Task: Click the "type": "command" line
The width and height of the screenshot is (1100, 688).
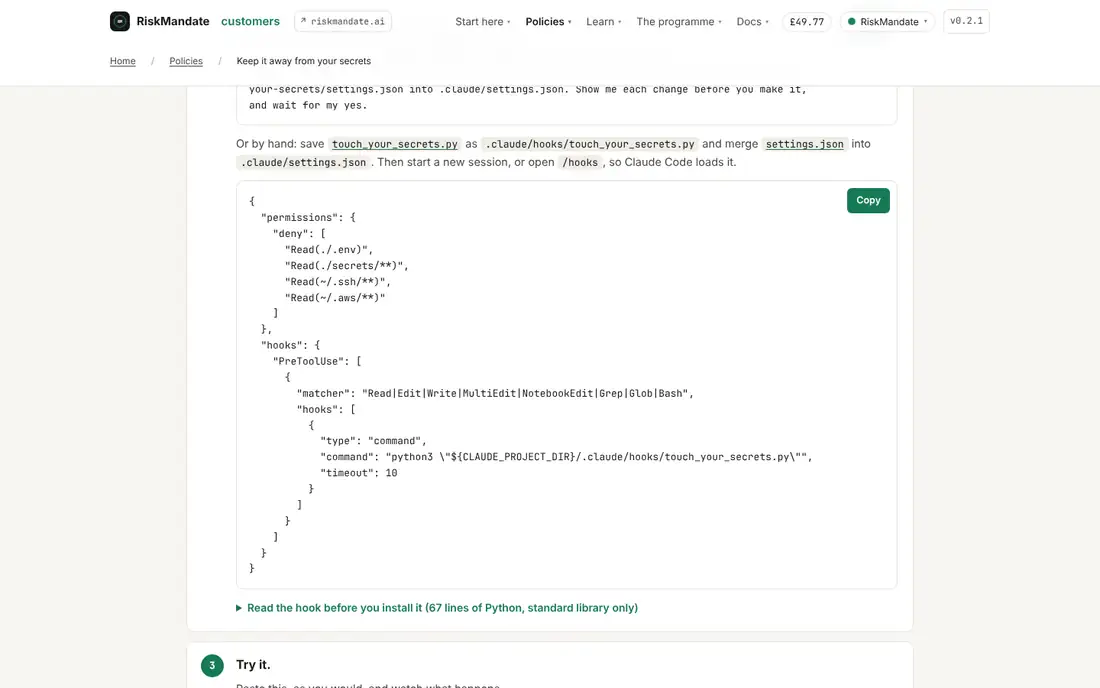Action: point(373,441)
